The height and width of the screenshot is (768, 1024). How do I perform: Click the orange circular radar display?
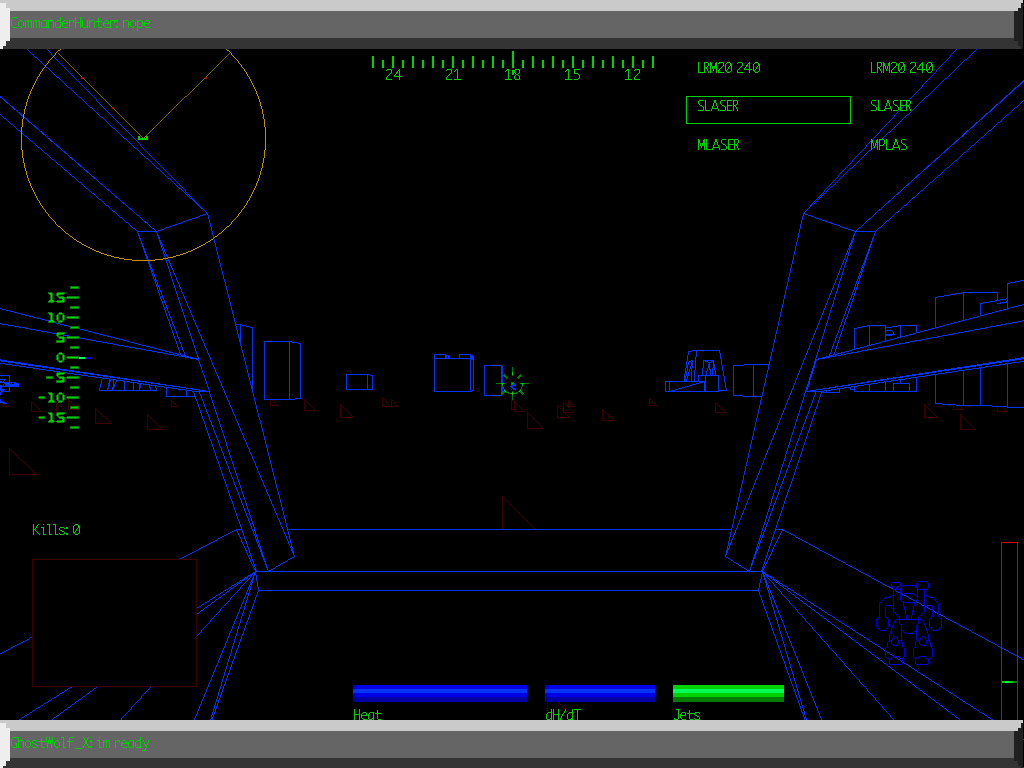click(143, 139)
